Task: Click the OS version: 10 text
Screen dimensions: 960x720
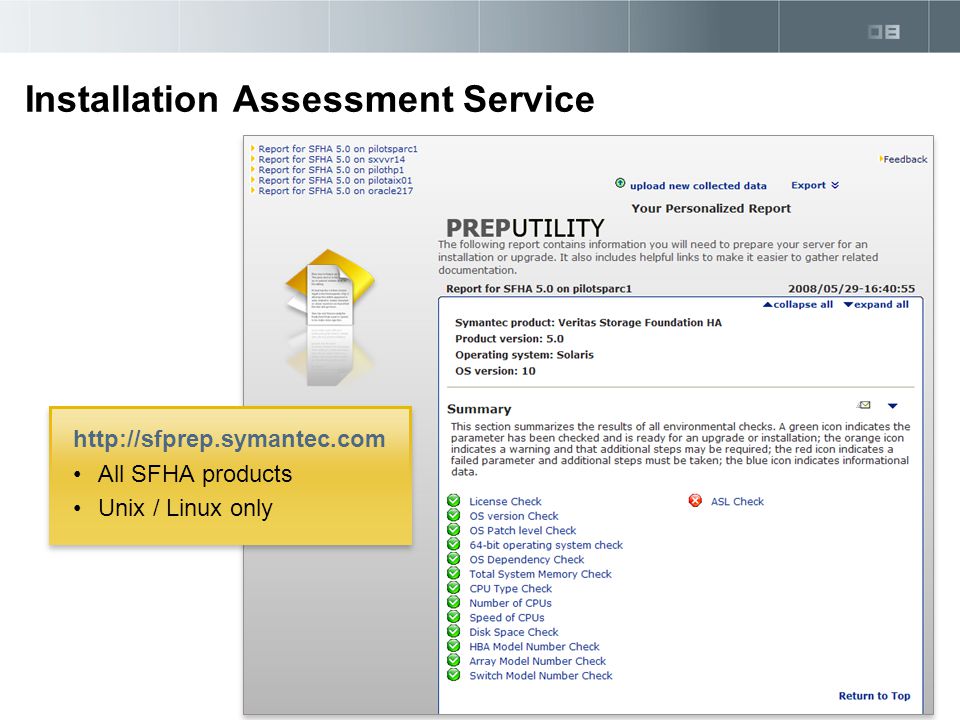Action: tap(495, 370)
